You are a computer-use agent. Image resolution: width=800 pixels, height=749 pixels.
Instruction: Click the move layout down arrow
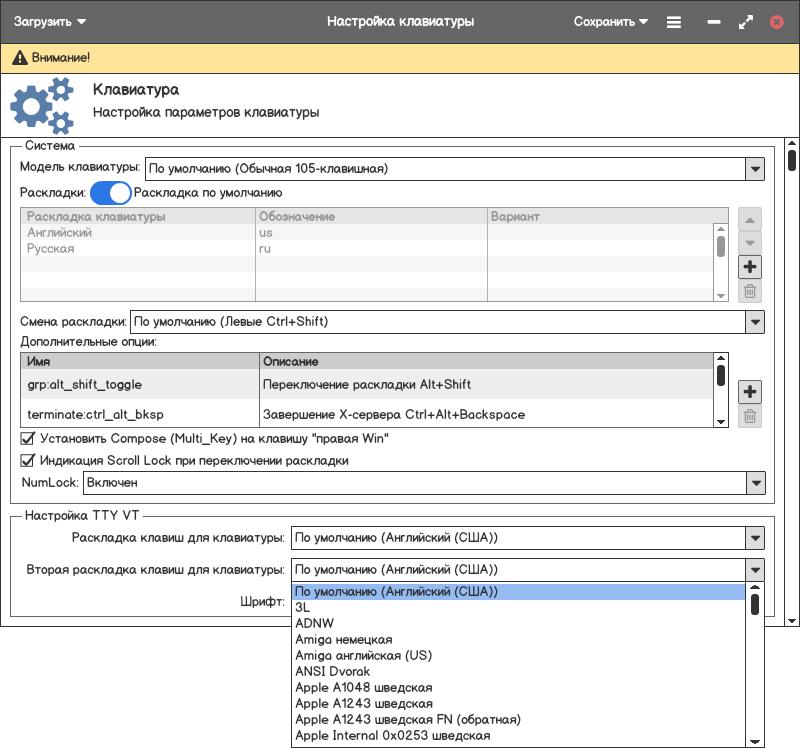[750, 243]
